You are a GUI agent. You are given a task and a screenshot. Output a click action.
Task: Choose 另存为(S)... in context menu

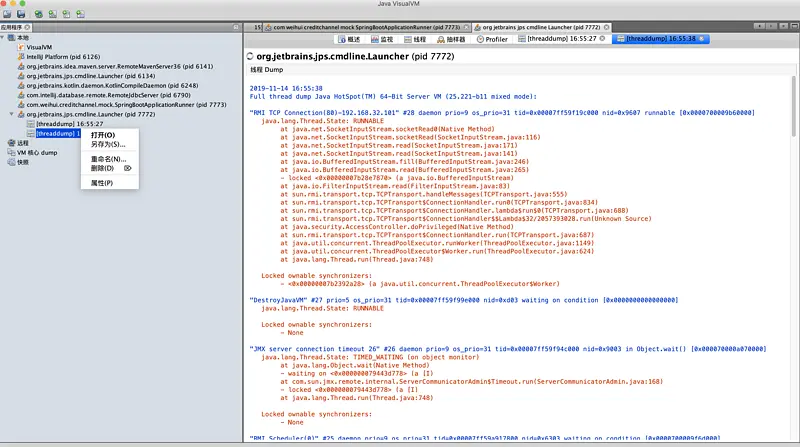pos(109,144)
